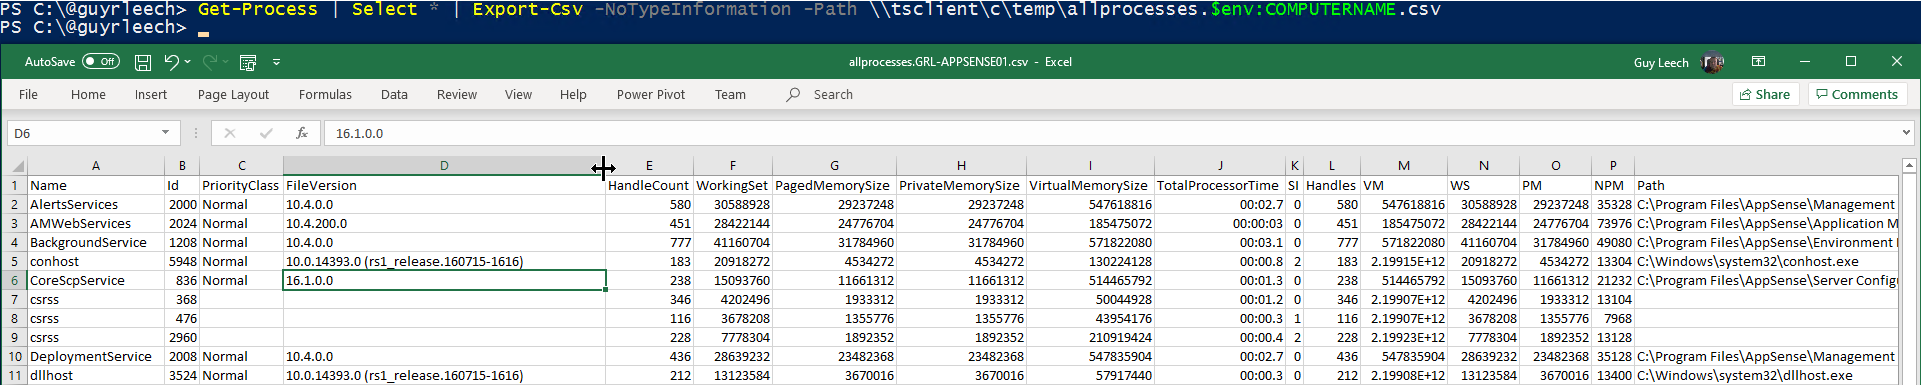Click the BackgroundService cell

(96, 243)
